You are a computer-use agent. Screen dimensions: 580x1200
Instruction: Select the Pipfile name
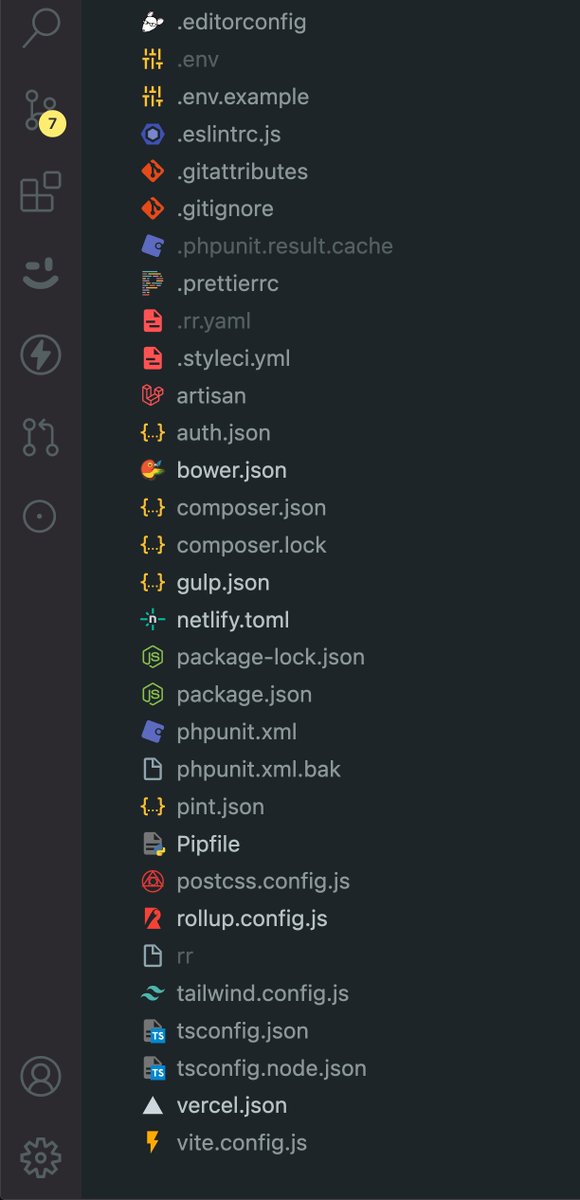(209, 844)
